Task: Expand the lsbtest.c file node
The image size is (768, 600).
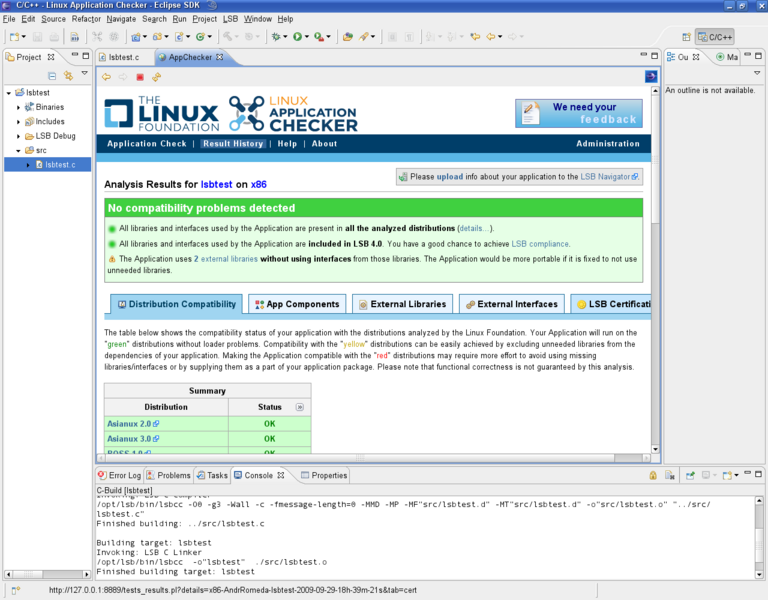Action: coord(28,165)
